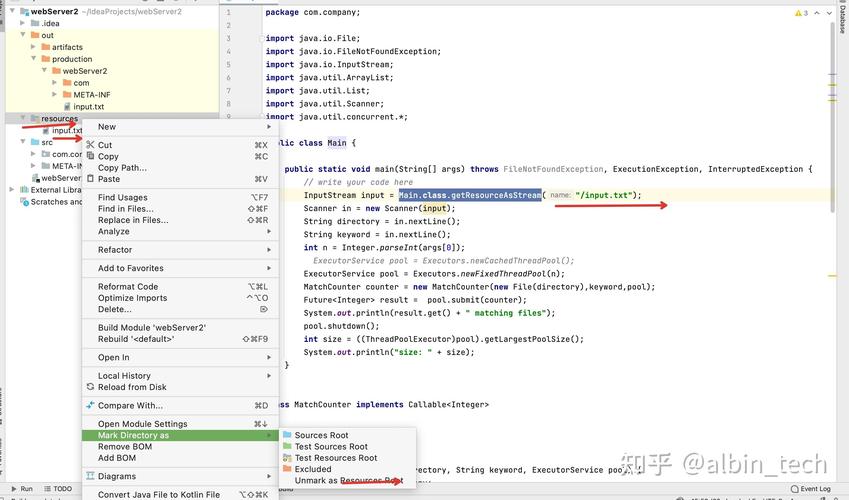Select Build Module 'webServer2'
This screenshot has width=849, height=500.
180,328
